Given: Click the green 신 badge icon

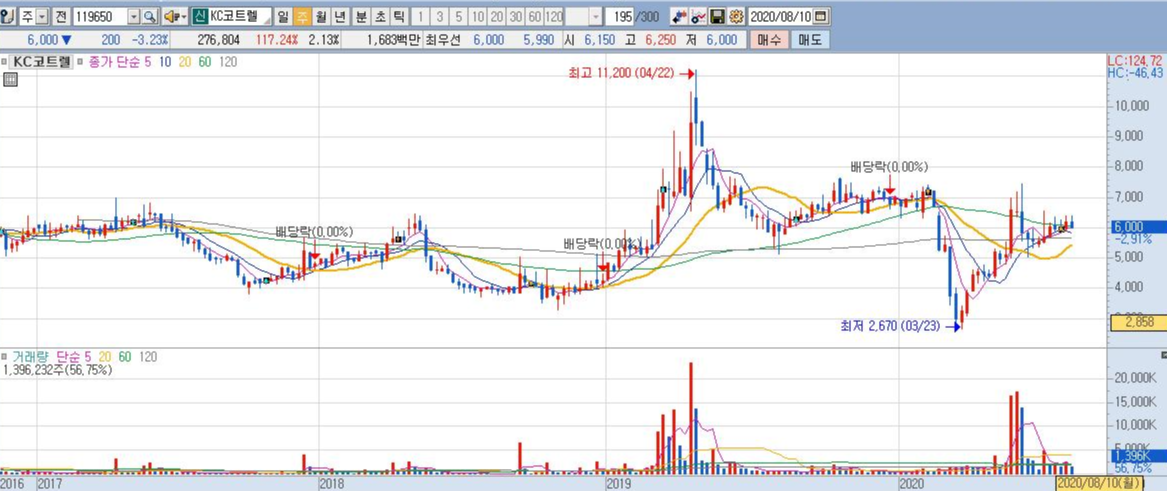Looking at the screenshot, I should pos(199,16).
